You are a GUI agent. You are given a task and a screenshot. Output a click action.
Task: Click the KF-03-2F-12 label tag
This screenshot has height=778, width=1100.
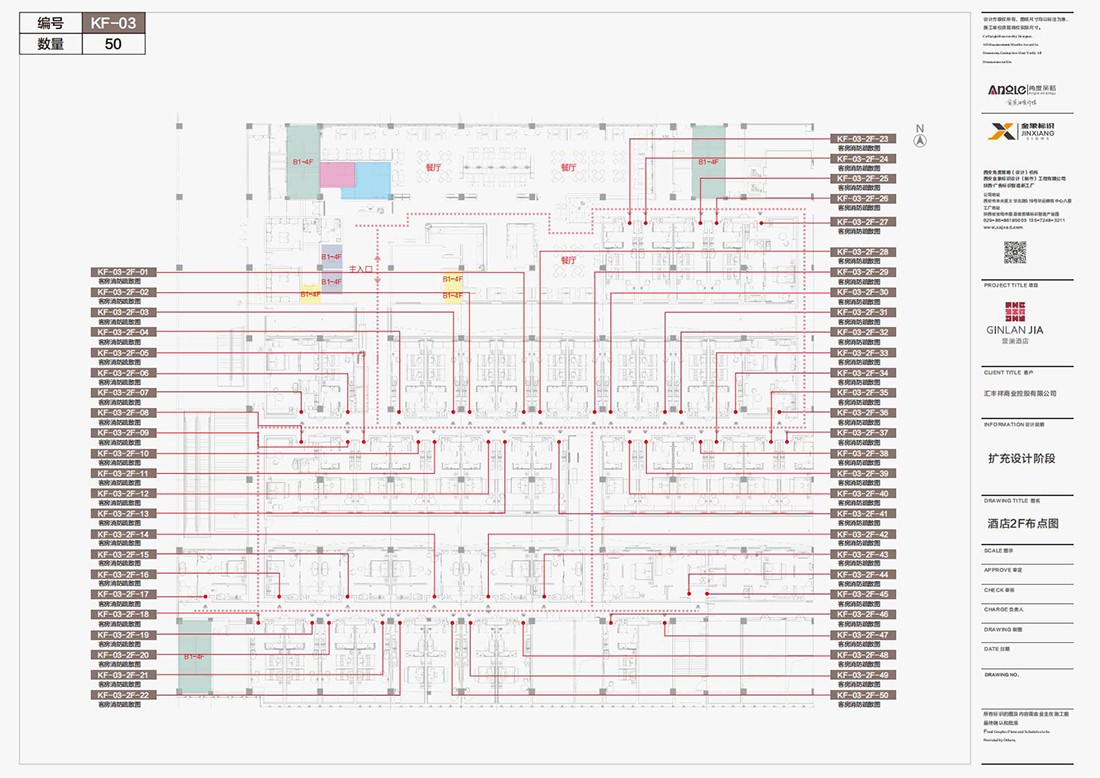click(123, 494)
